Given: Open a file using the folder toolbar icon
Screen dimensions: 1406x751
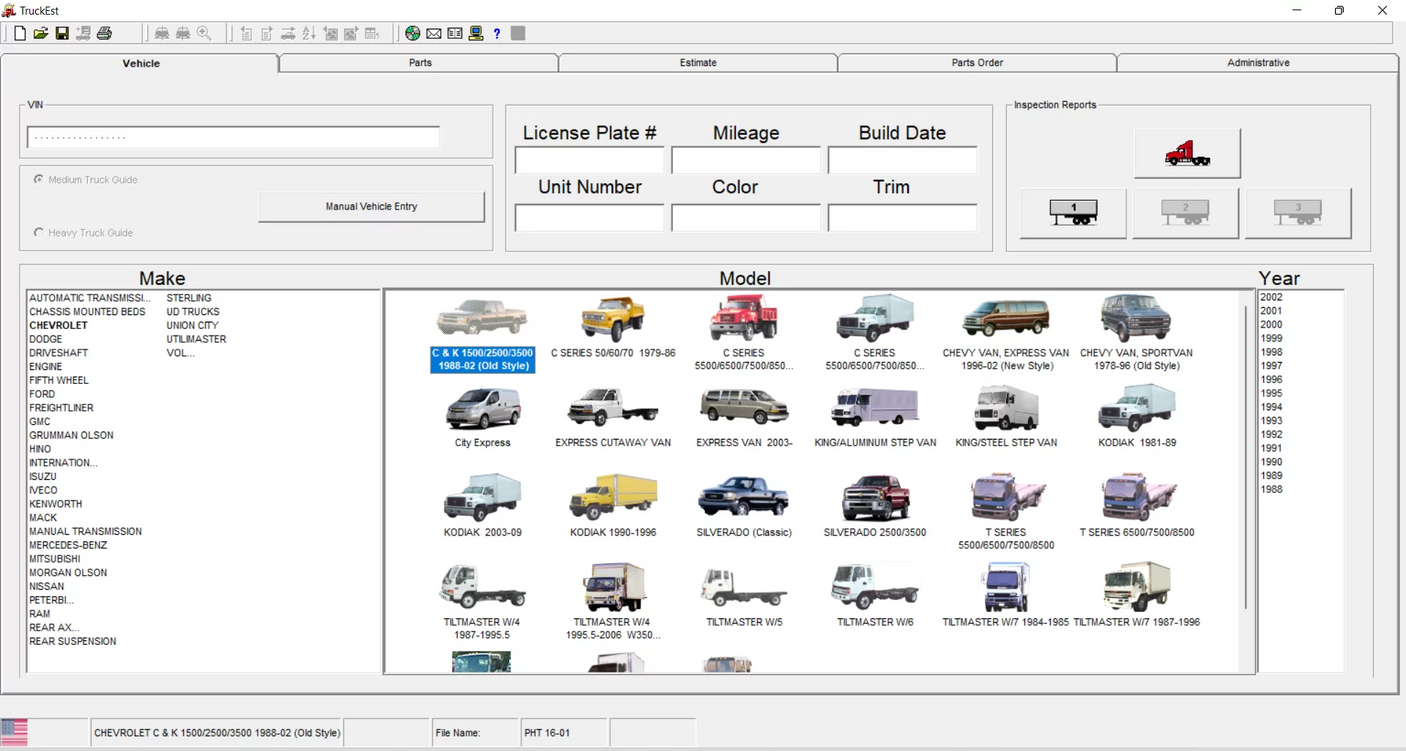Looking at the screenshot, I should point(40,33).
